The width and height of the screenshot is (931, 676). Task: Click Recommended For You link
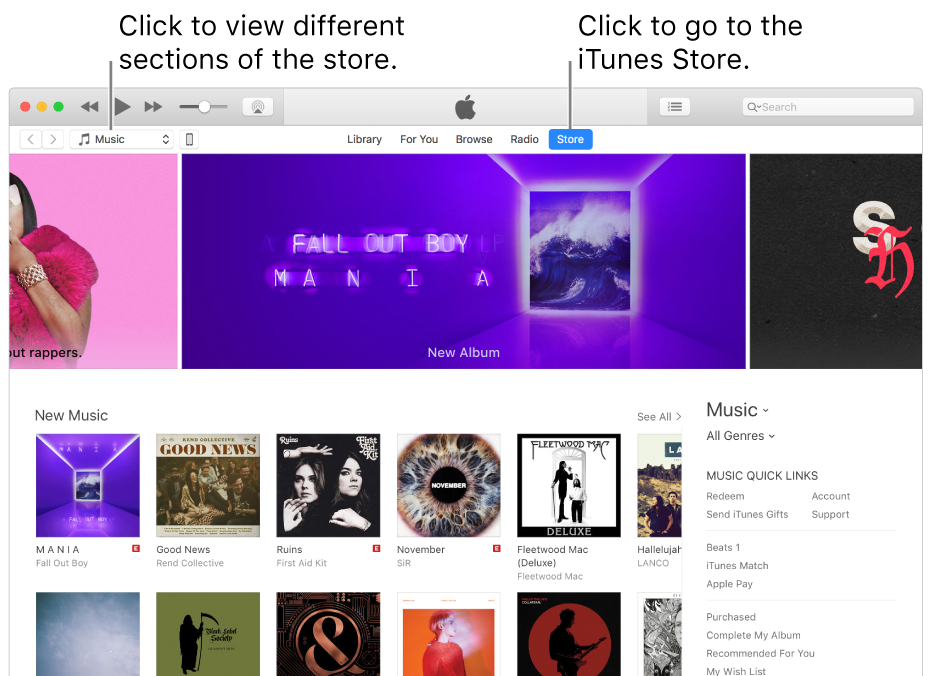pyautogui.click(x=760, y=653)
